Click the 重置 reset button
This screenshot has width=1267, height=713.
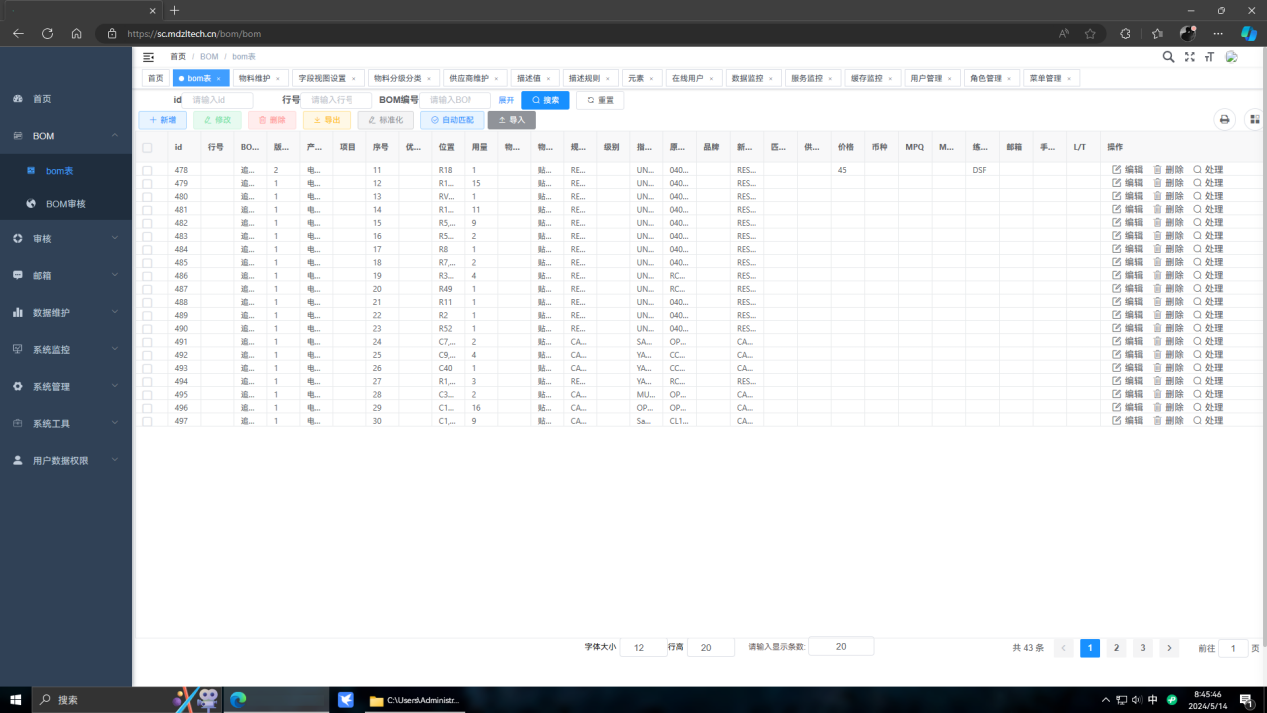(x=600, y=100)
